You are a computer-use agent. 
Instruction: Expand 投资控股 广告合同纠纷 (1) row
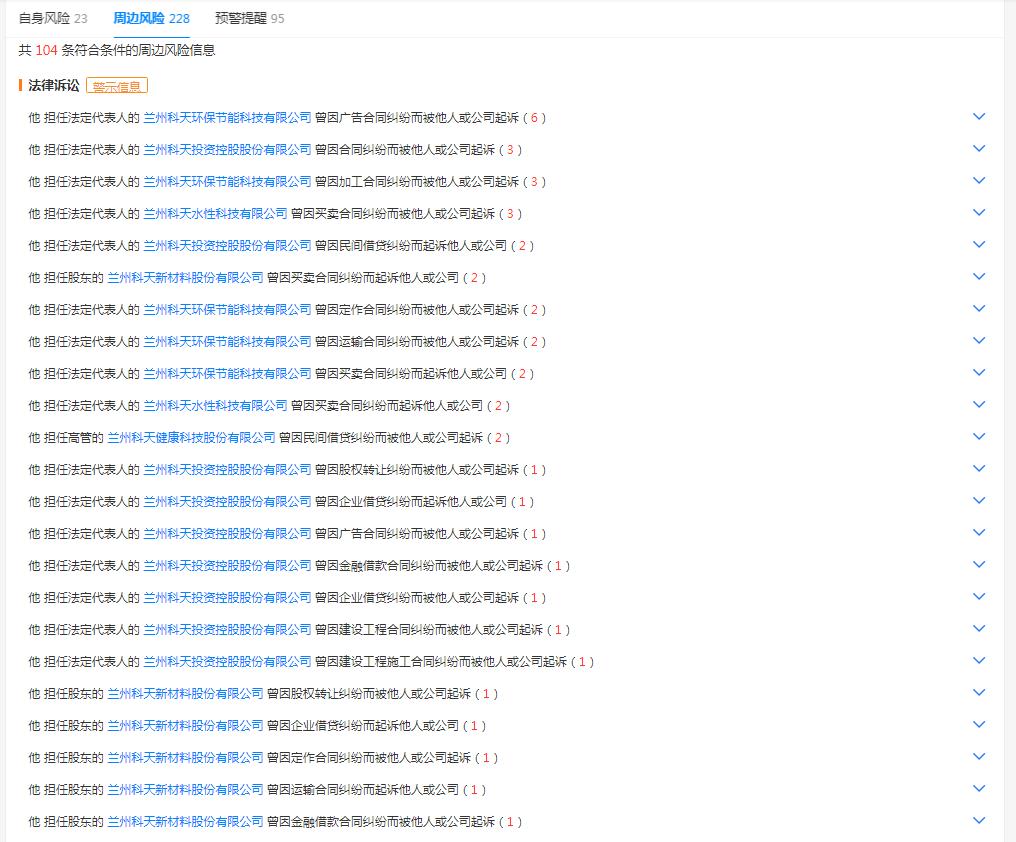pyautogui.click(x=979, y=533)
